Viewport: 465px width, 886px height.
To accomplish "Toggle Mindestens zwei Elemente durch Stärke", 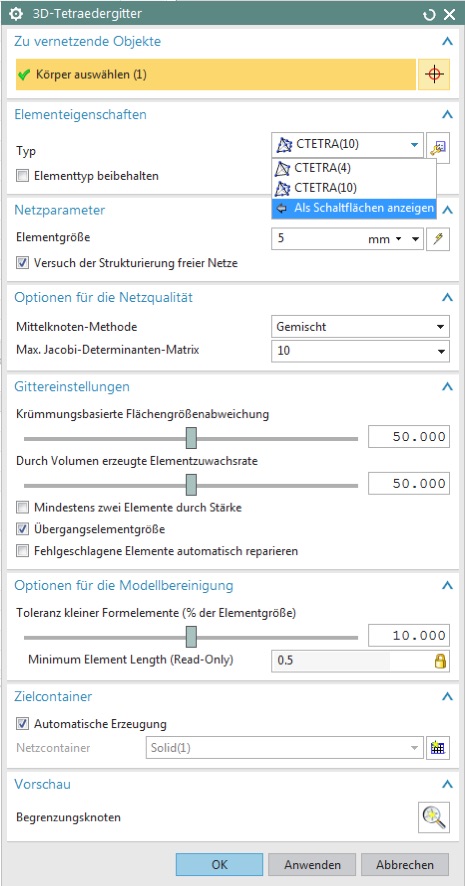I will 23,507.
